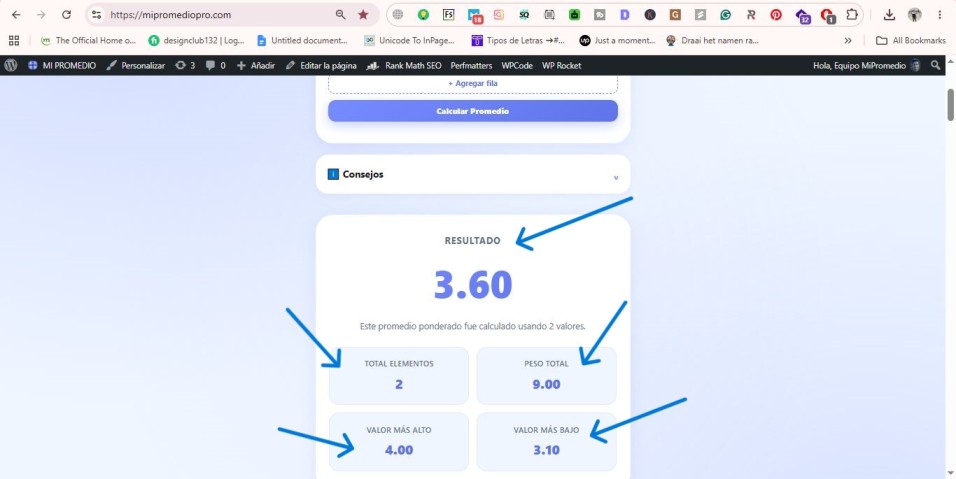Open the red extension with badge 1
This screenshot has height=479, width=956.
pos(827,15)
